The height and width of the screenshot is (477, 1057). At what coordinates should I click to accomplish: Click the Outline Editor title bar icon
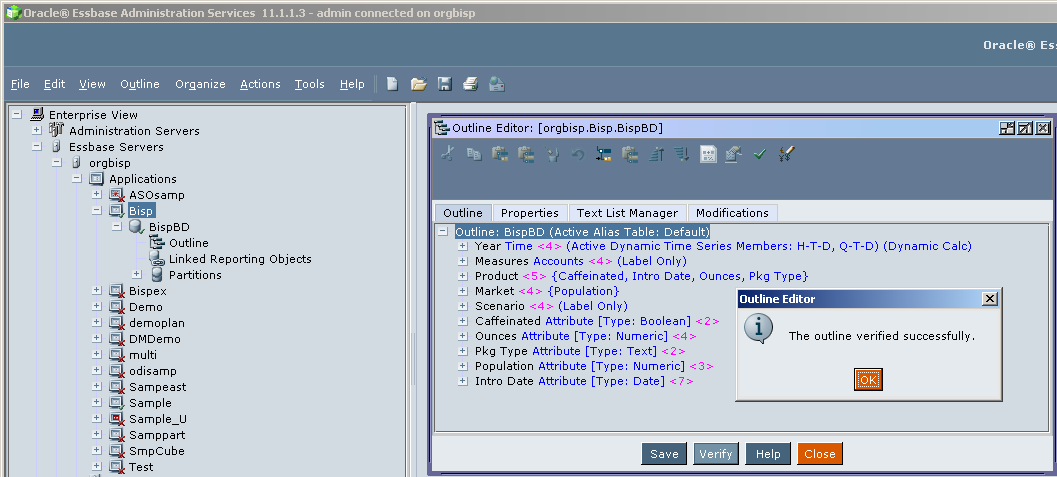(441, 128)
